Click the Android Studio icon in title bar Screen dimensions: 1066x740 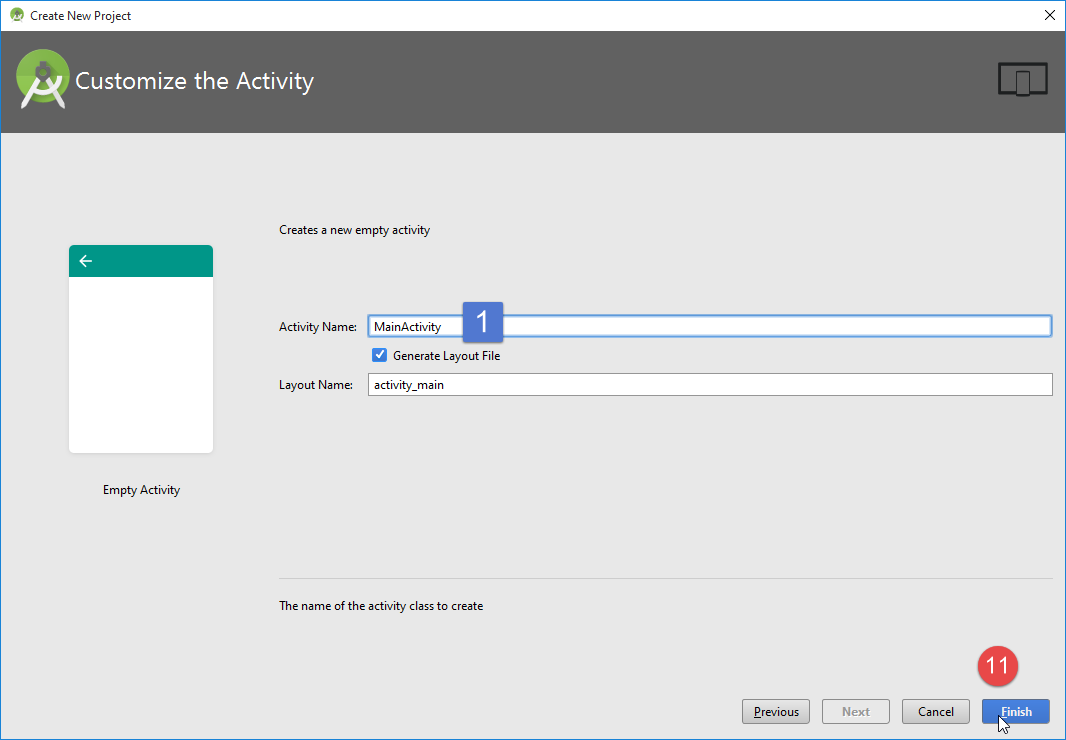[x=16, y=15]
